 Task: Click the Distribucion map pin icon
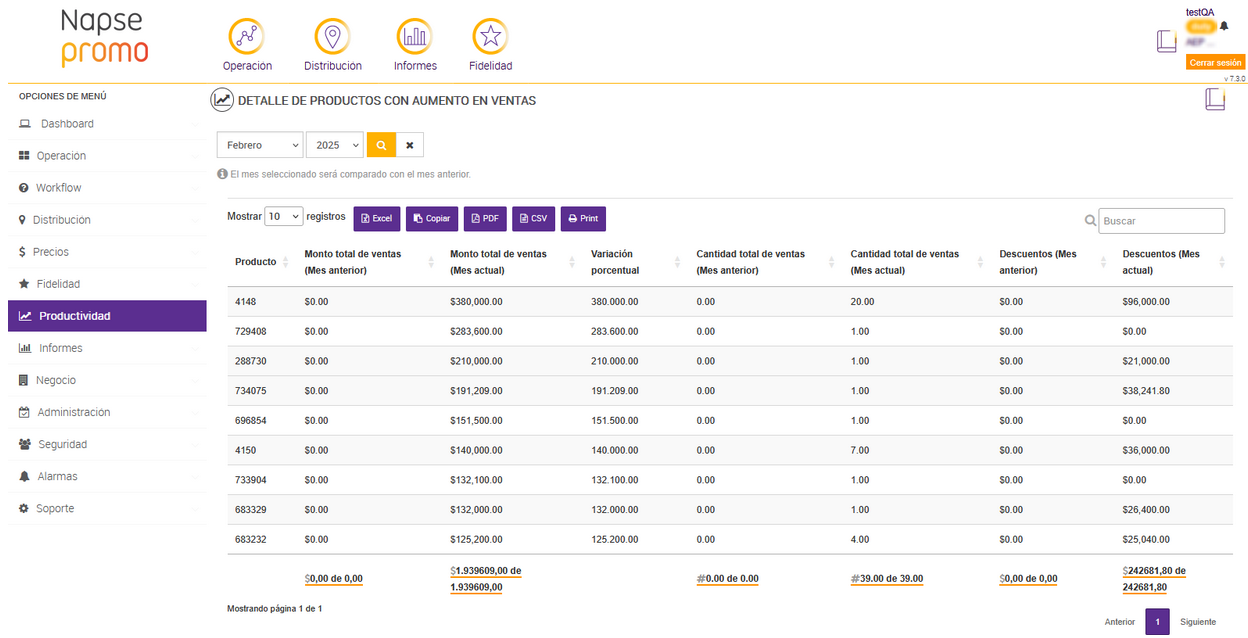pyautogui.click(x=332, y=37)
